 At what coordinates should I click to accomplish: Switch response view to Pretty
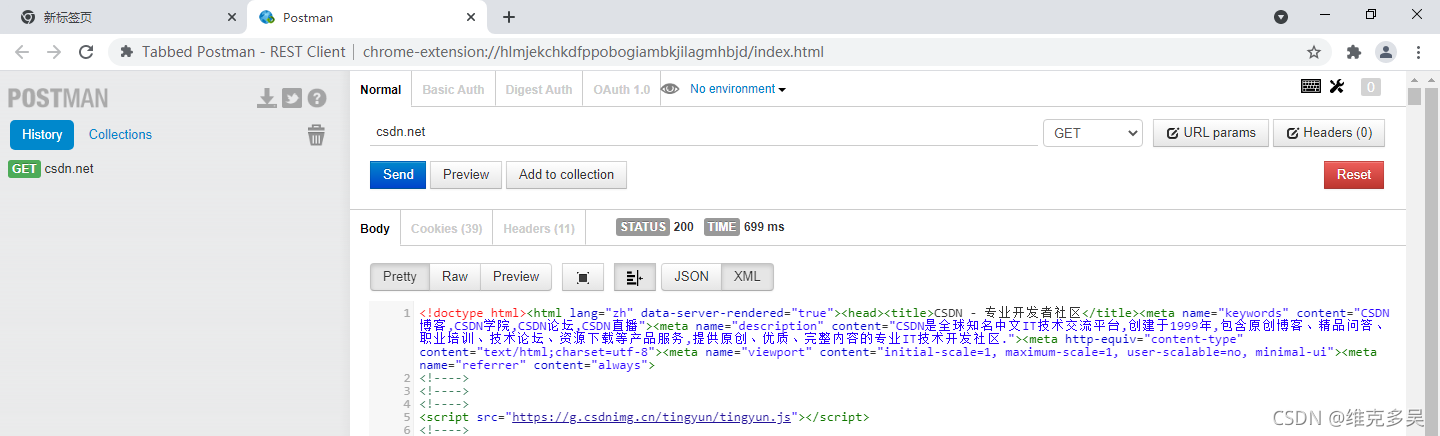tap(400, 277)
